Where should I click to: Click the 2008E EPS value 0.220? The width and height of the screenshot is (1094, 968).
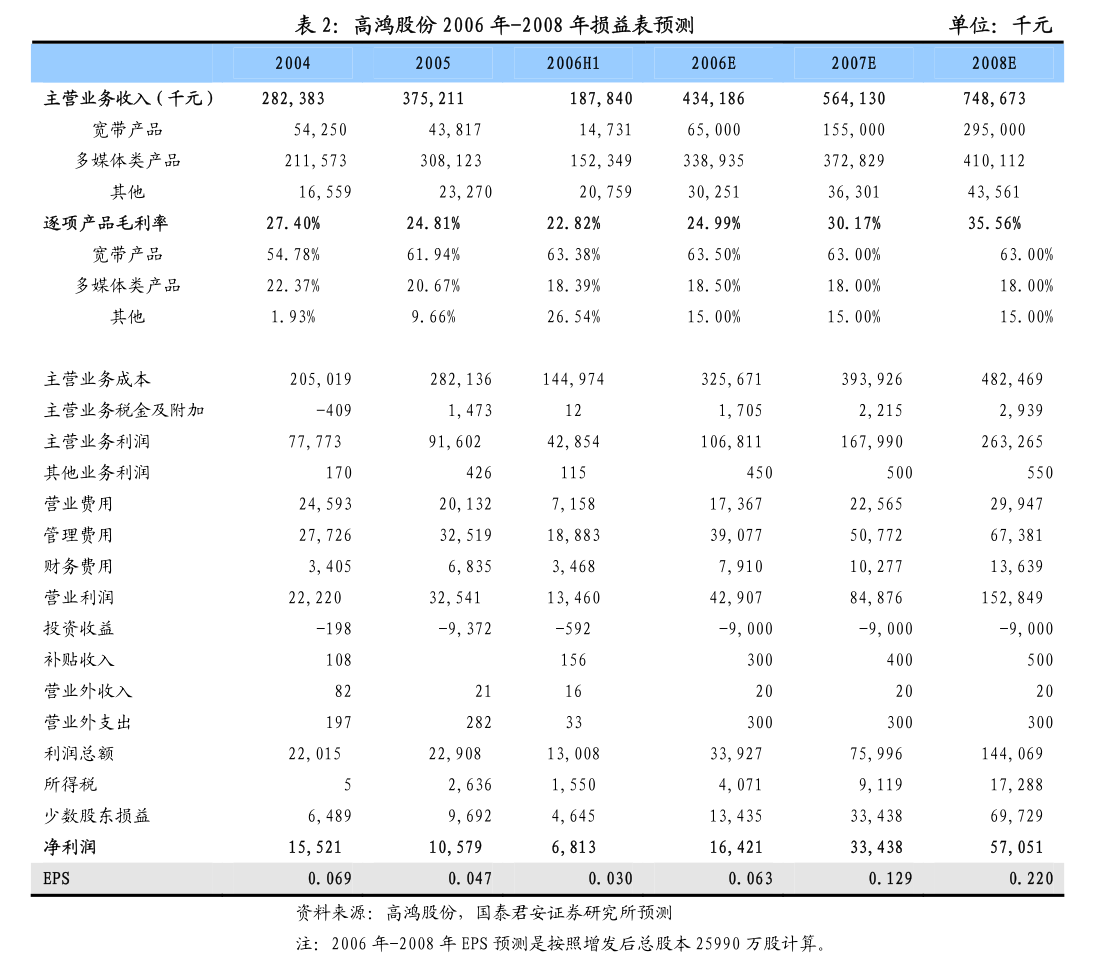click(x=1031, y=879)
